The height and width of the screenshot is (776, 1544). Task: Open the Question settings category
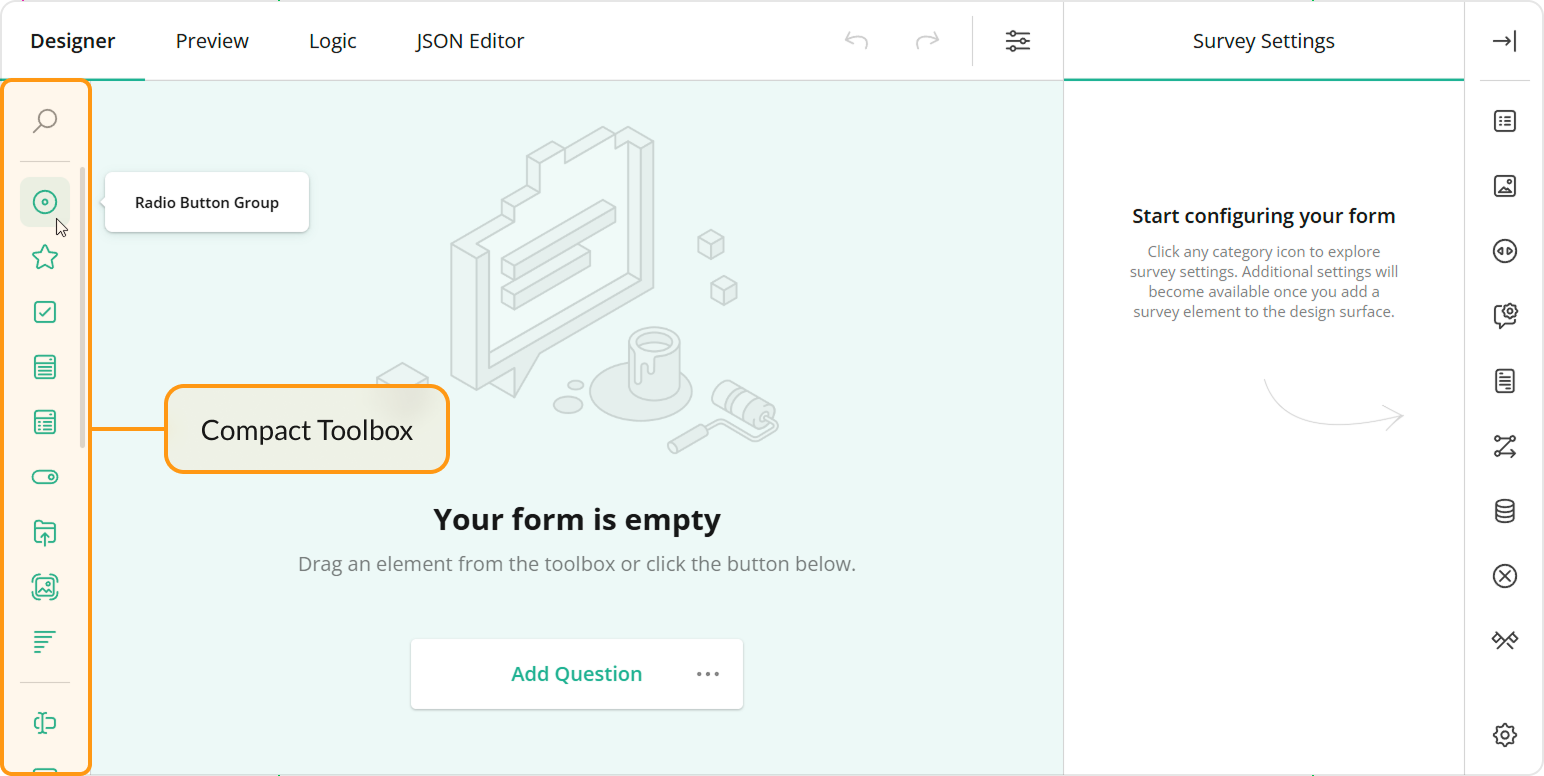(x=1504, y=315)
